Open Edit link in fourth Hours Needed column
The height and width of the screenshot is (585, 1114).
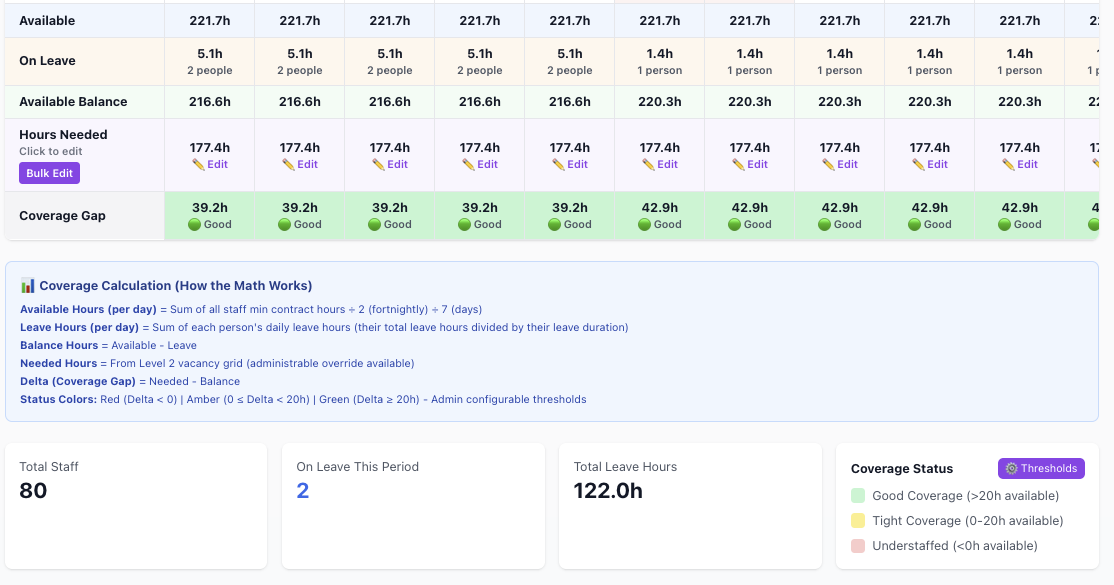point(487,165)
